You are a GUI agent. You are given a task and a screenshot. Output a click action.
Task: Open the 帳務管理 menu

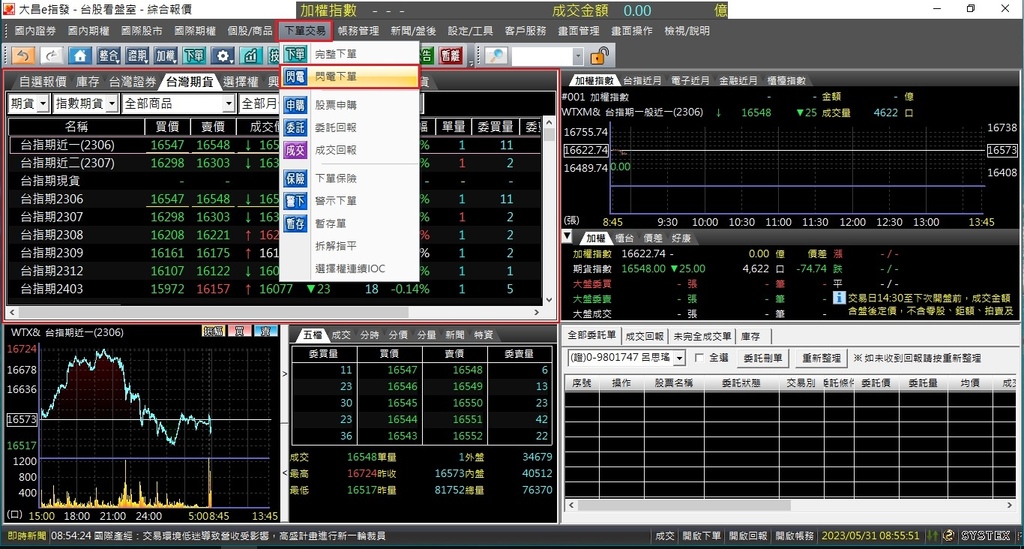[x=358, y=31]
